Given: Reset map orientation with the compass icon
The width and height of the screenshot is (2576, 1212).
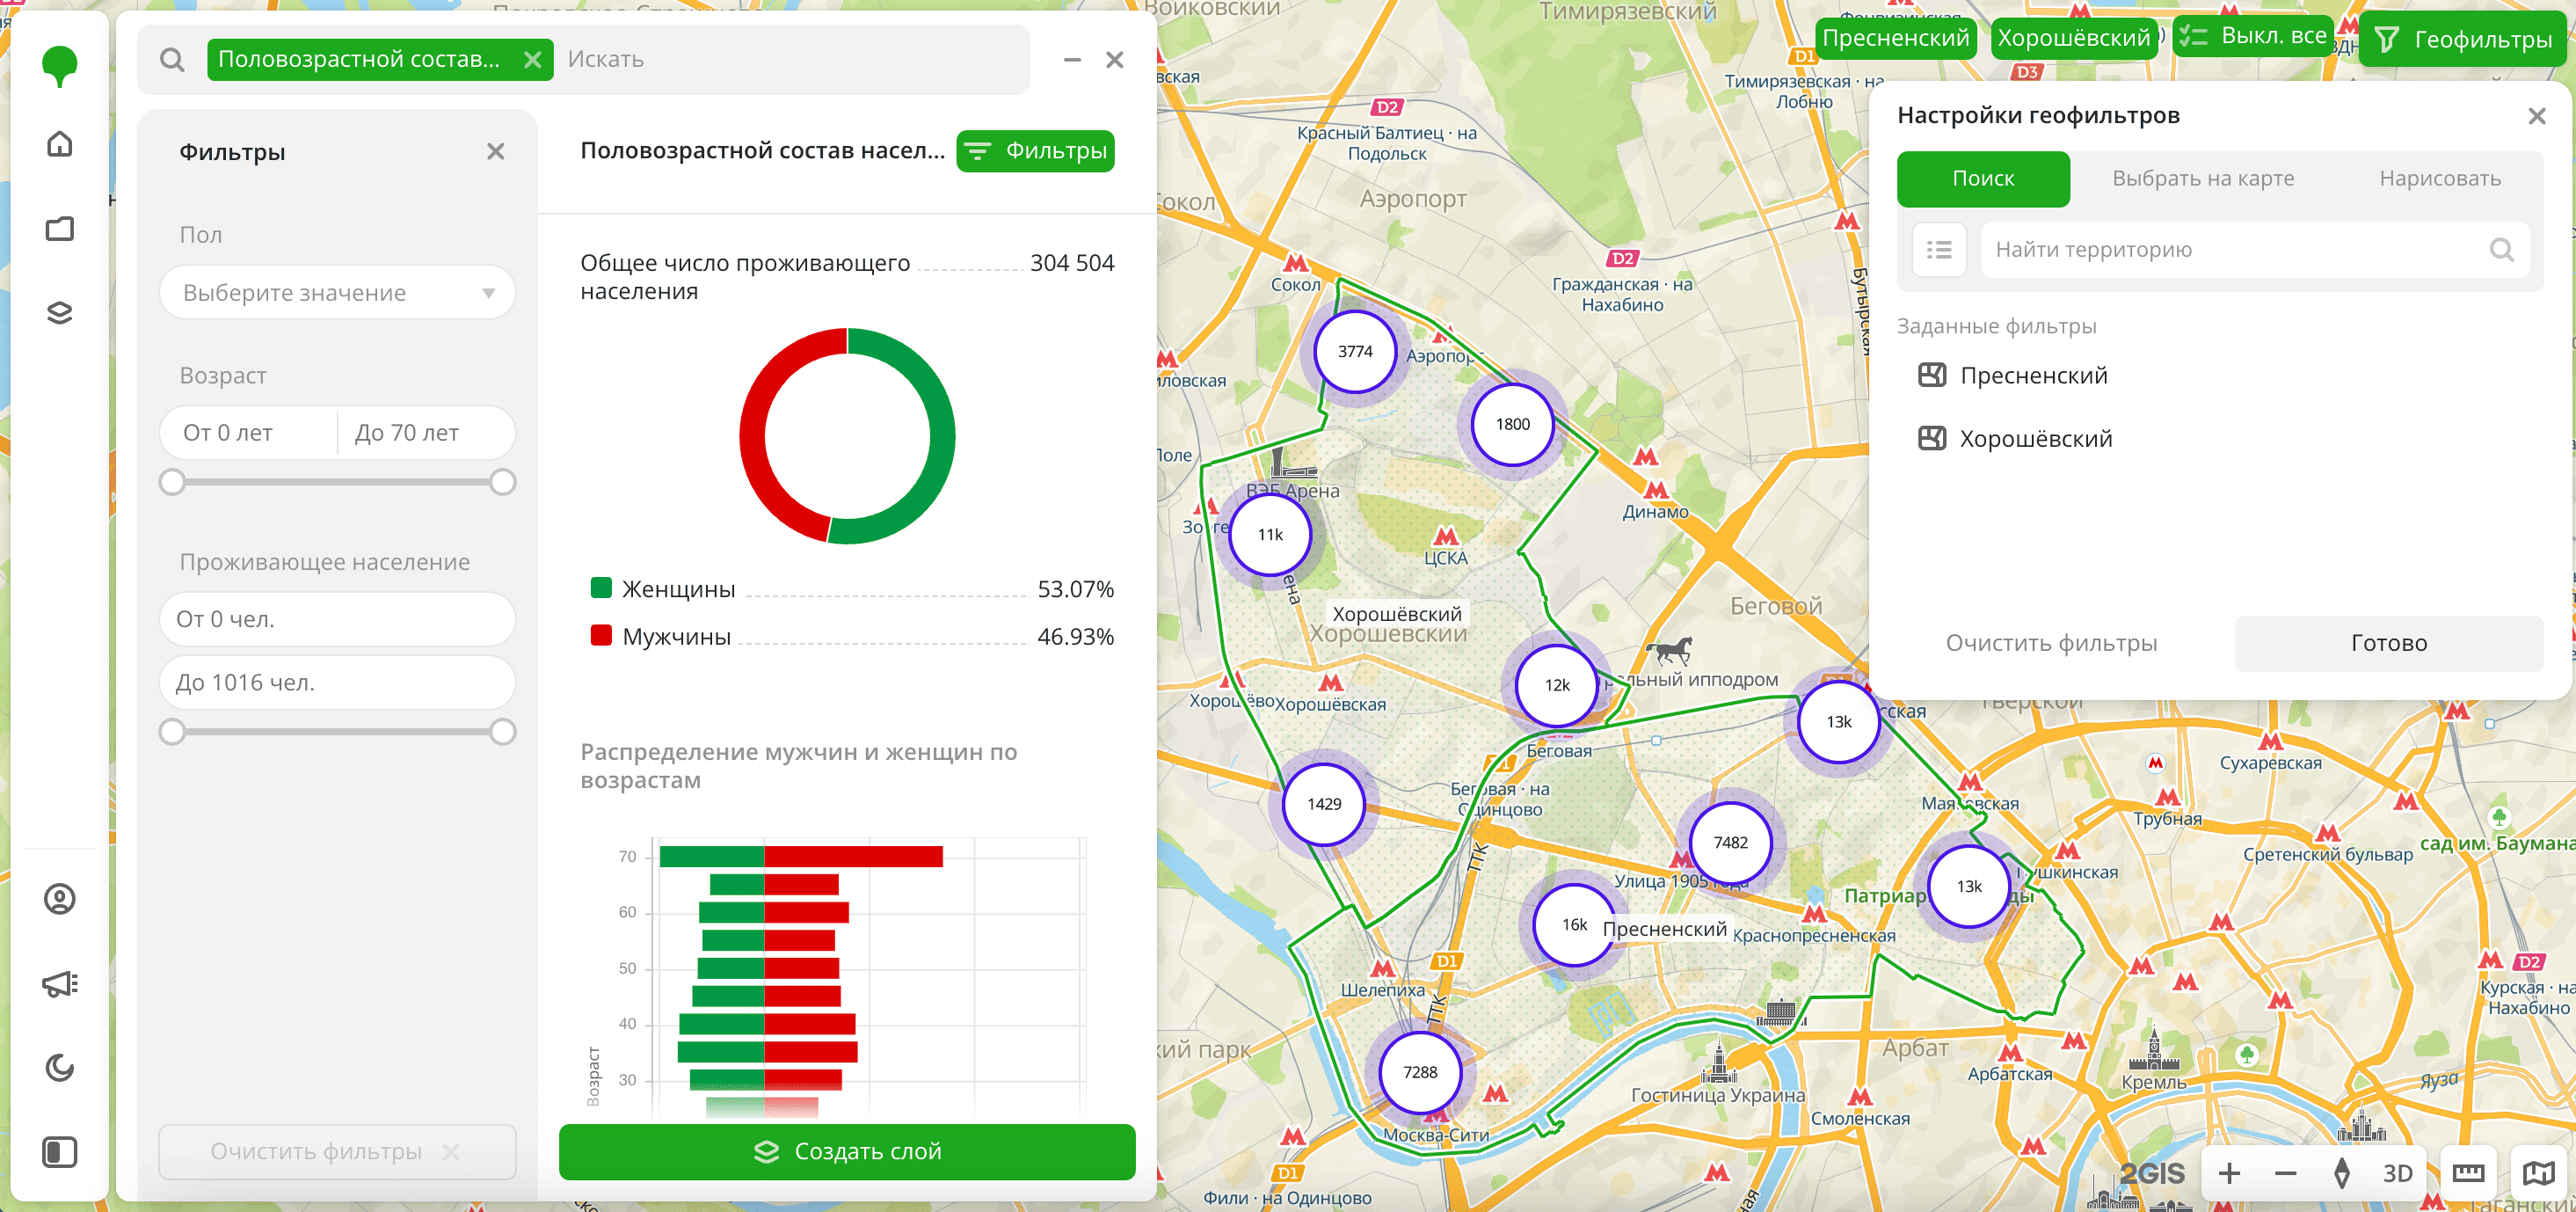Looking at the screenshot, I should point(2341,1173).
